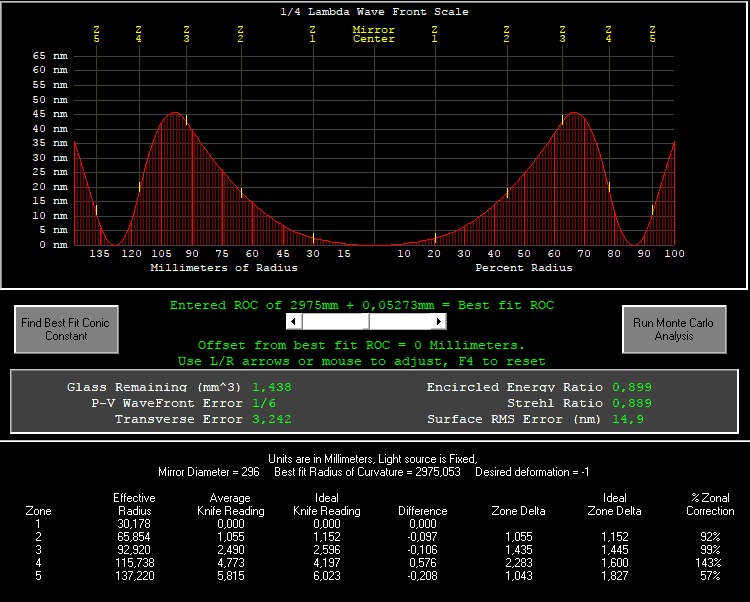Click Best fit Radius of Curvature text
Screen dimensions: 750x602
point(367,472)
